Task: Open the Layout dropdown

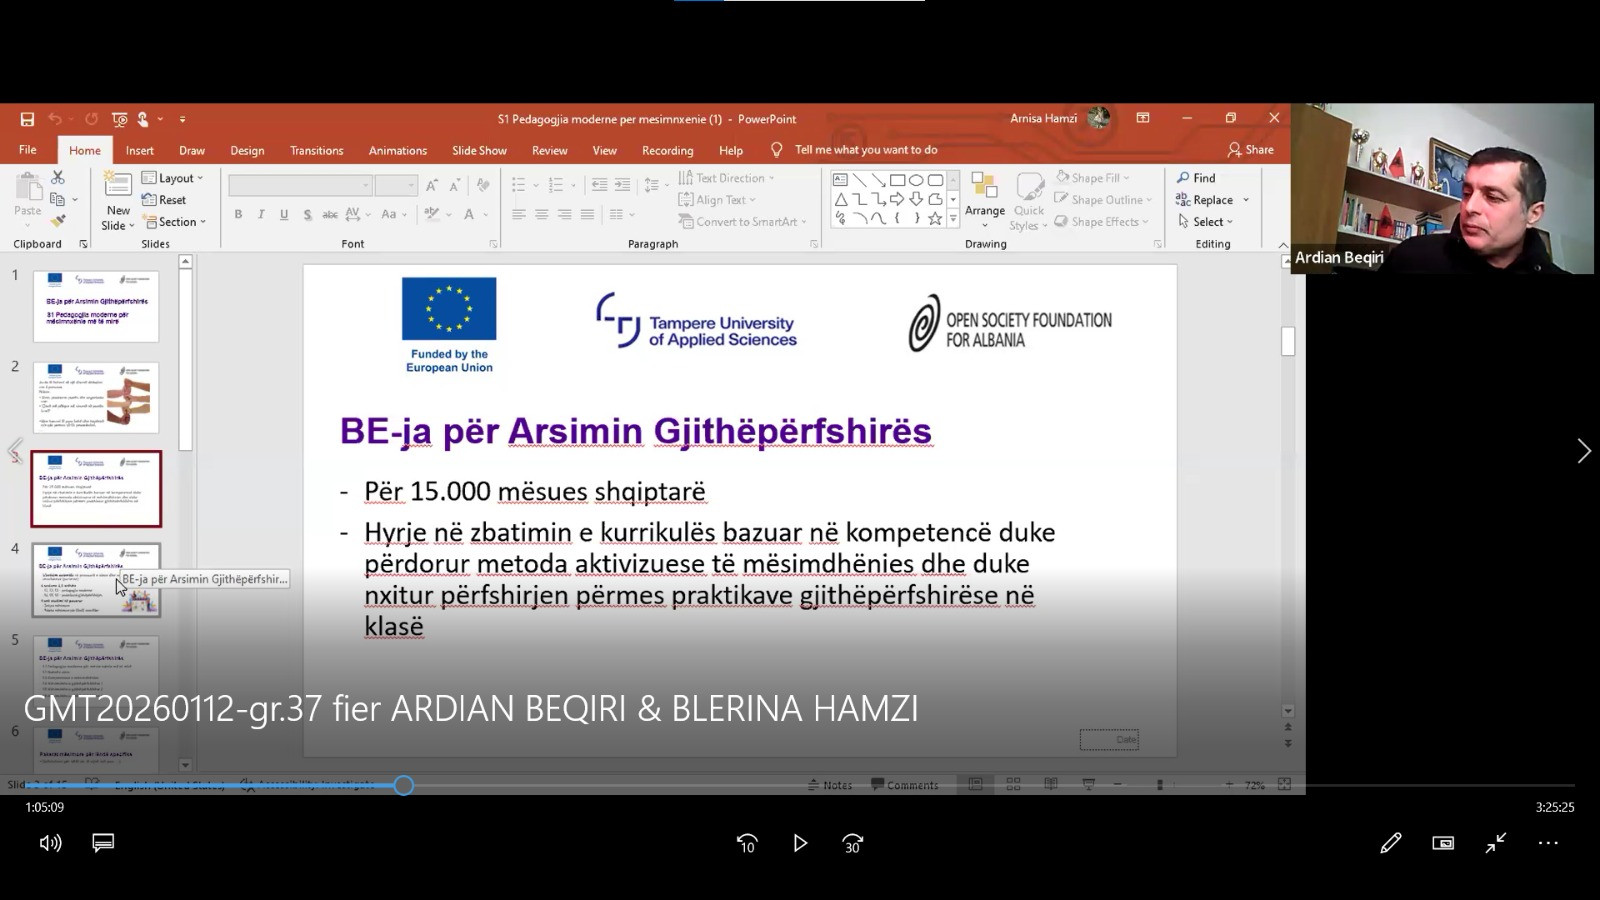Action: click(x=173, y=178)
